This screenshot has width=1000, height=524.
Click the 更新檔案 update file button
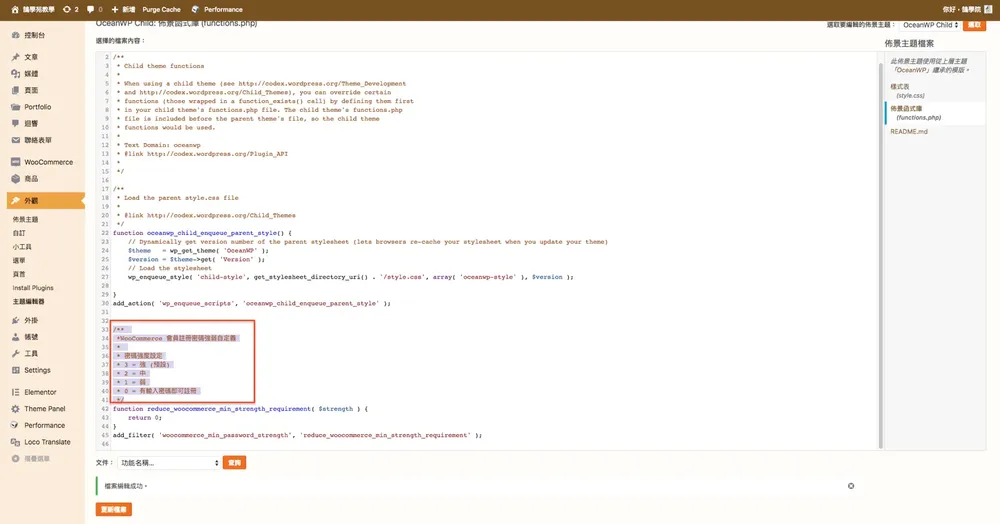click(x=114, y=509)
